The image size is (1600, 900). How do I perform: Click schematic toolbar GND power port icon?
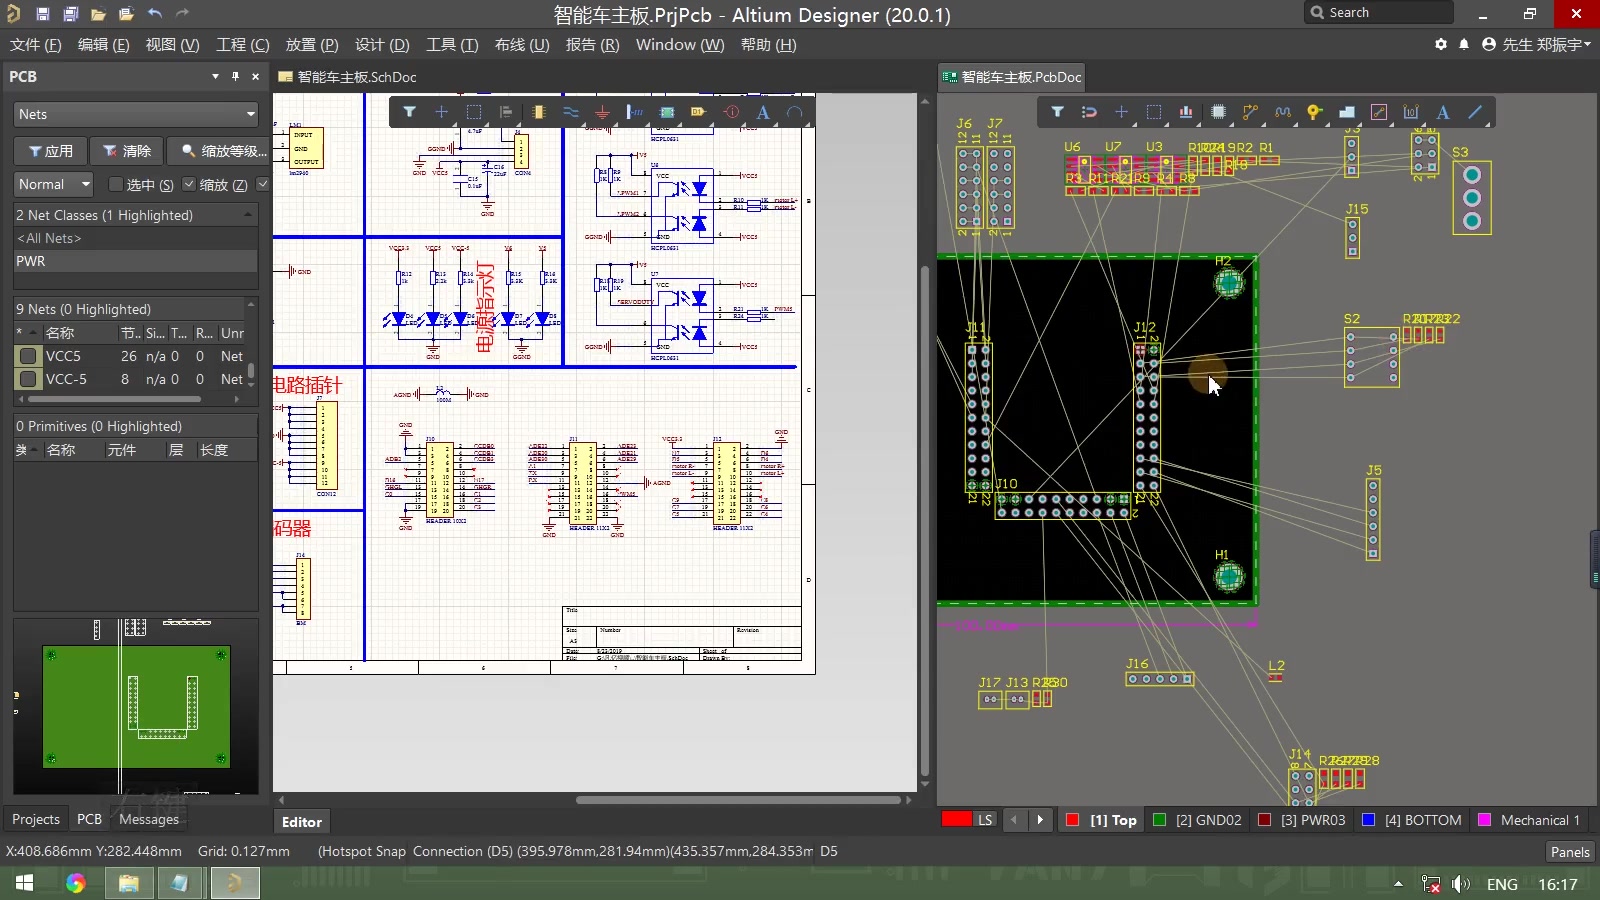pyautogui.click(x=602, y=112)
